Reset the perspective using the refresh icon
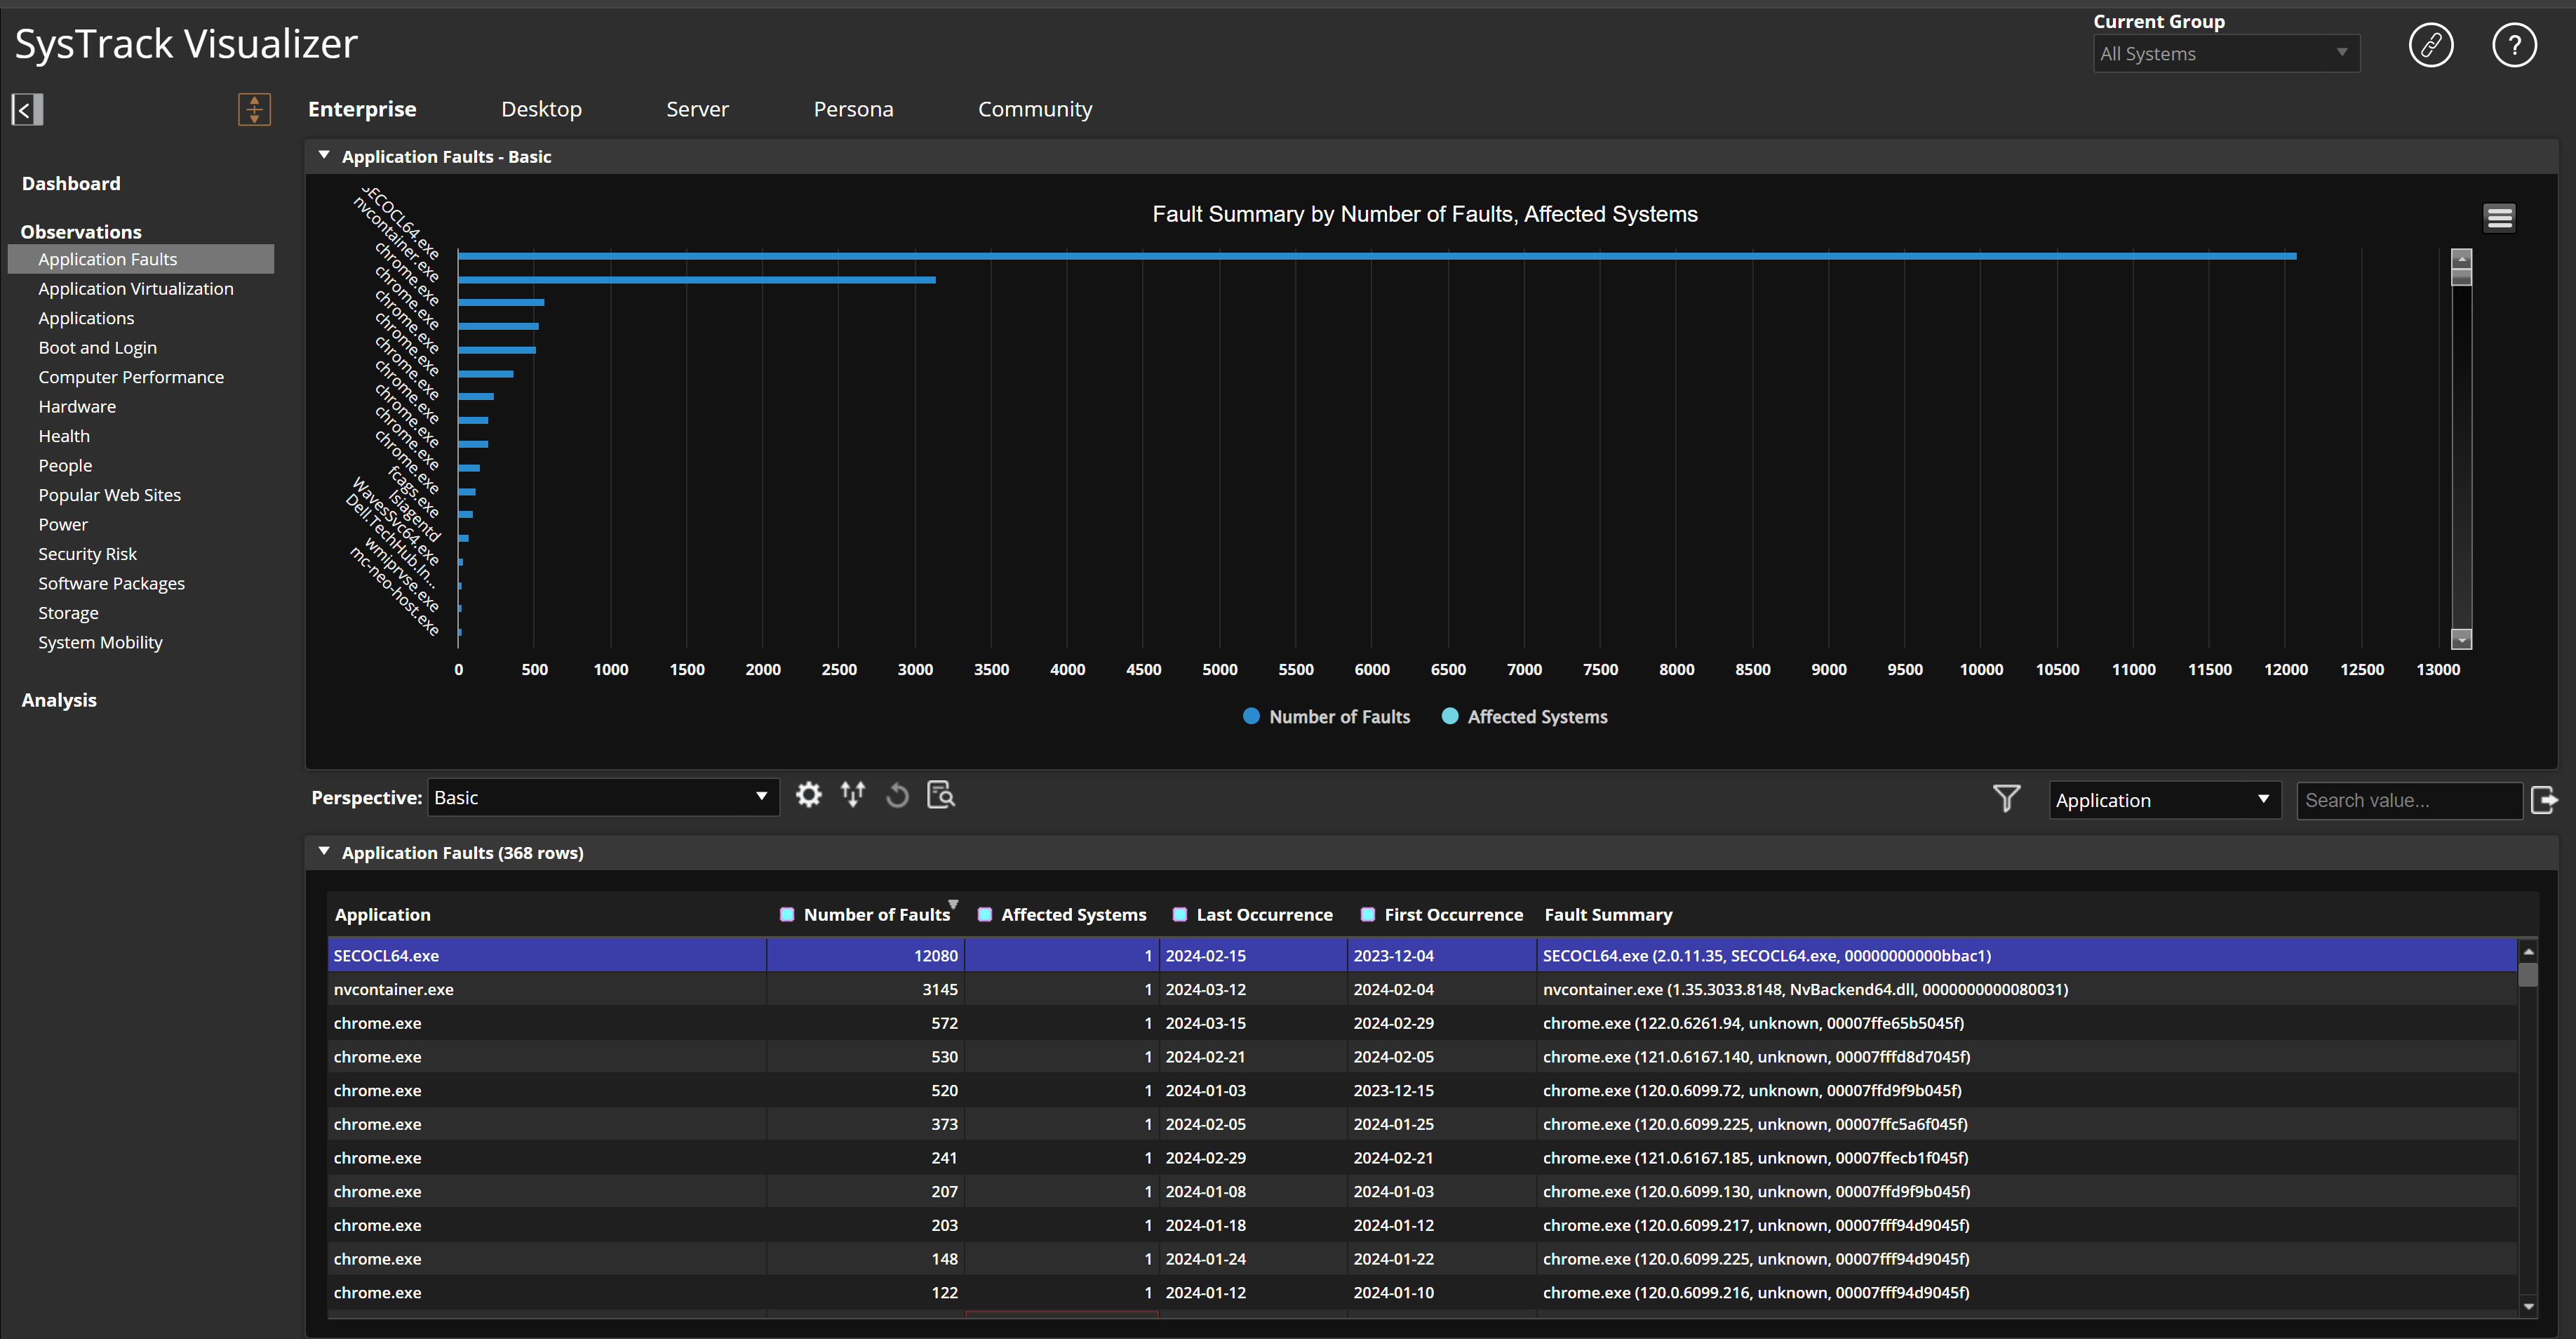 pos(897,795)
